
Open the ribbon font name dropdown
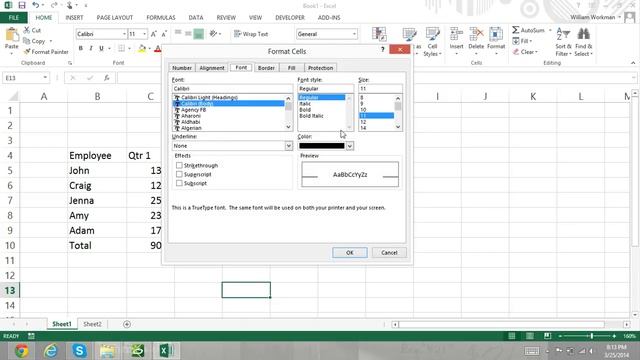124,34
